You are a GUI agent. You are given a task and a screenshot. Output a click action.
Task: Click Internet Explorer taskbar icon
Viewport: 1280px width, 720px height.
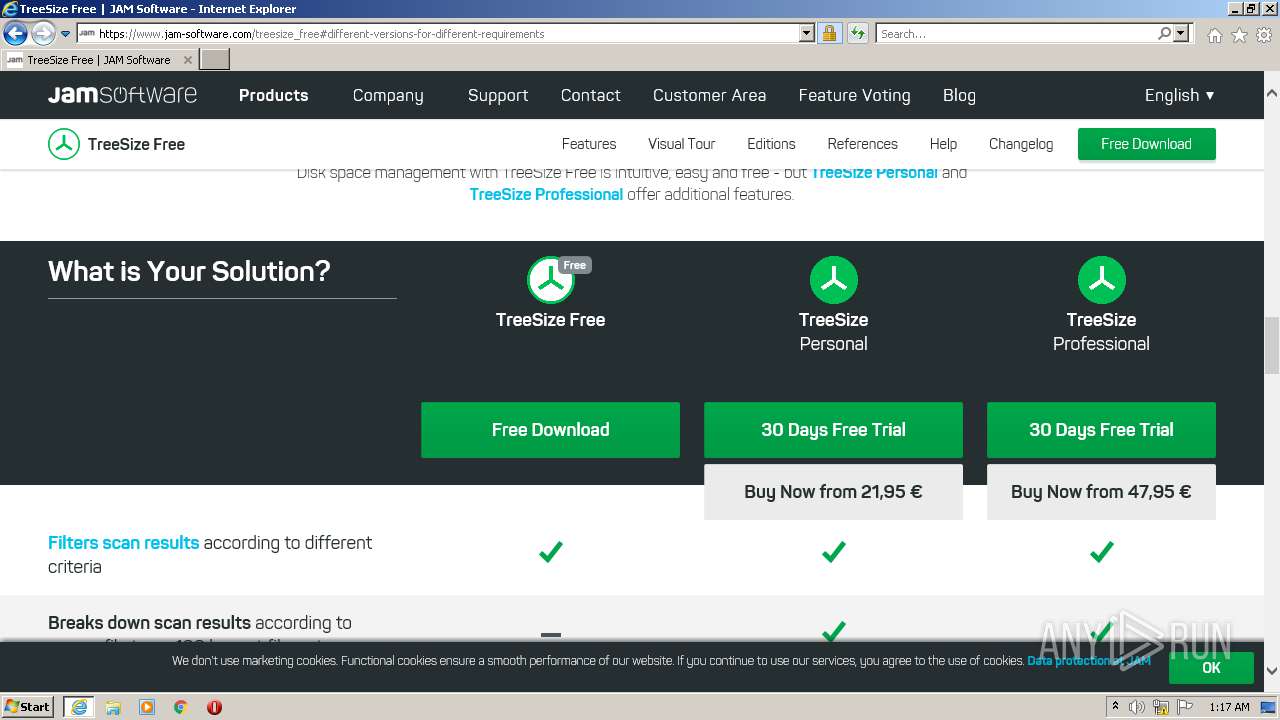[79, 706]
